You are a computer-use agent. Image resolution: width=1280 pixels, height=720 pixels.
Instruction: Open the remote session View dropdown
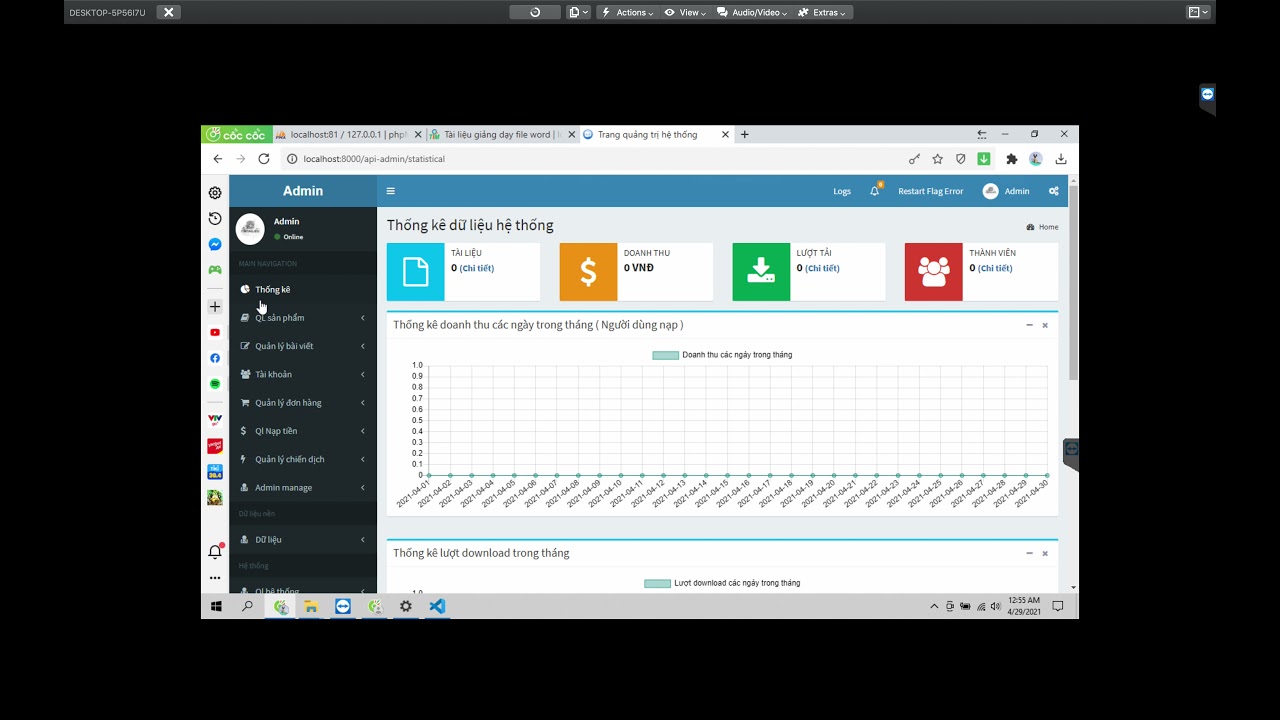click(685, 13)
